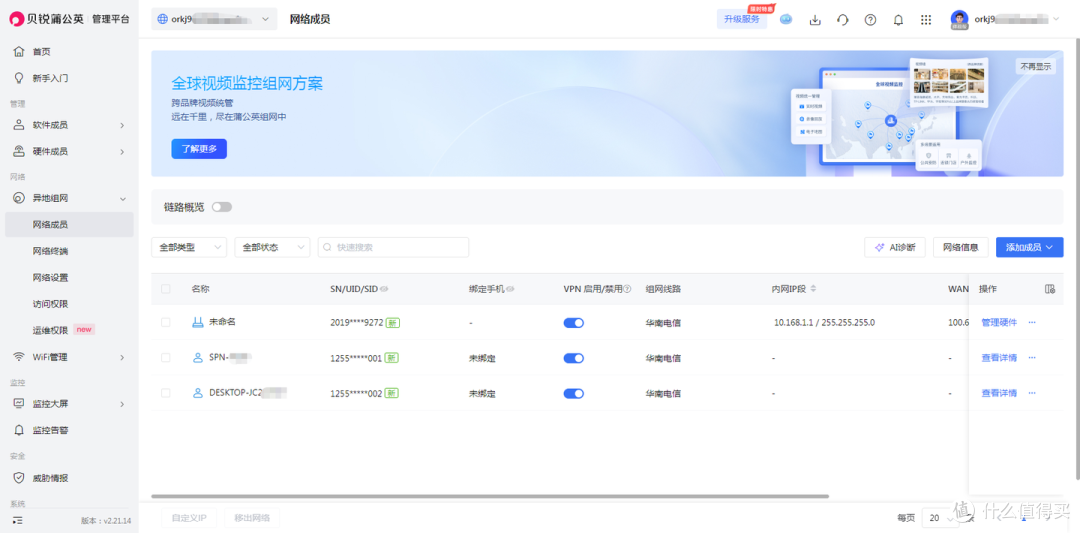
Task: Toggle VPN switch for SPN row
Action: (x=574, y=358)
